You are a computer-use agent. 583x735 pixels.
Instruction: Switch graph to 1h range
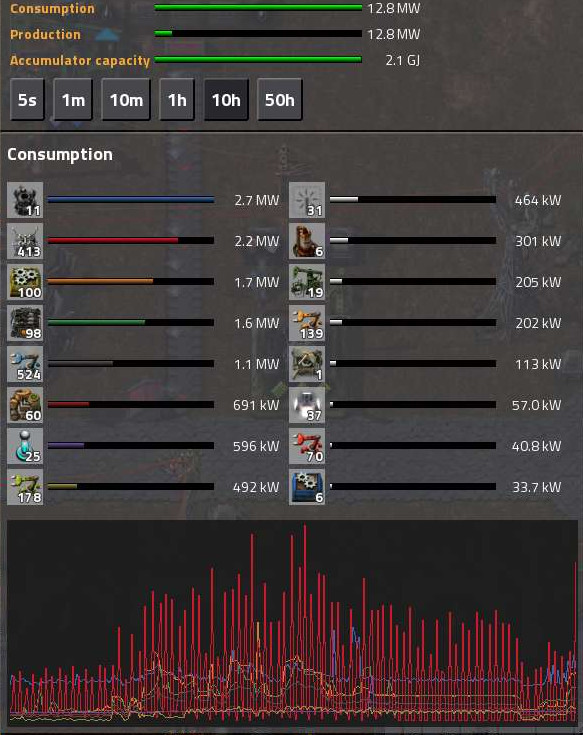tap(177, 99)
